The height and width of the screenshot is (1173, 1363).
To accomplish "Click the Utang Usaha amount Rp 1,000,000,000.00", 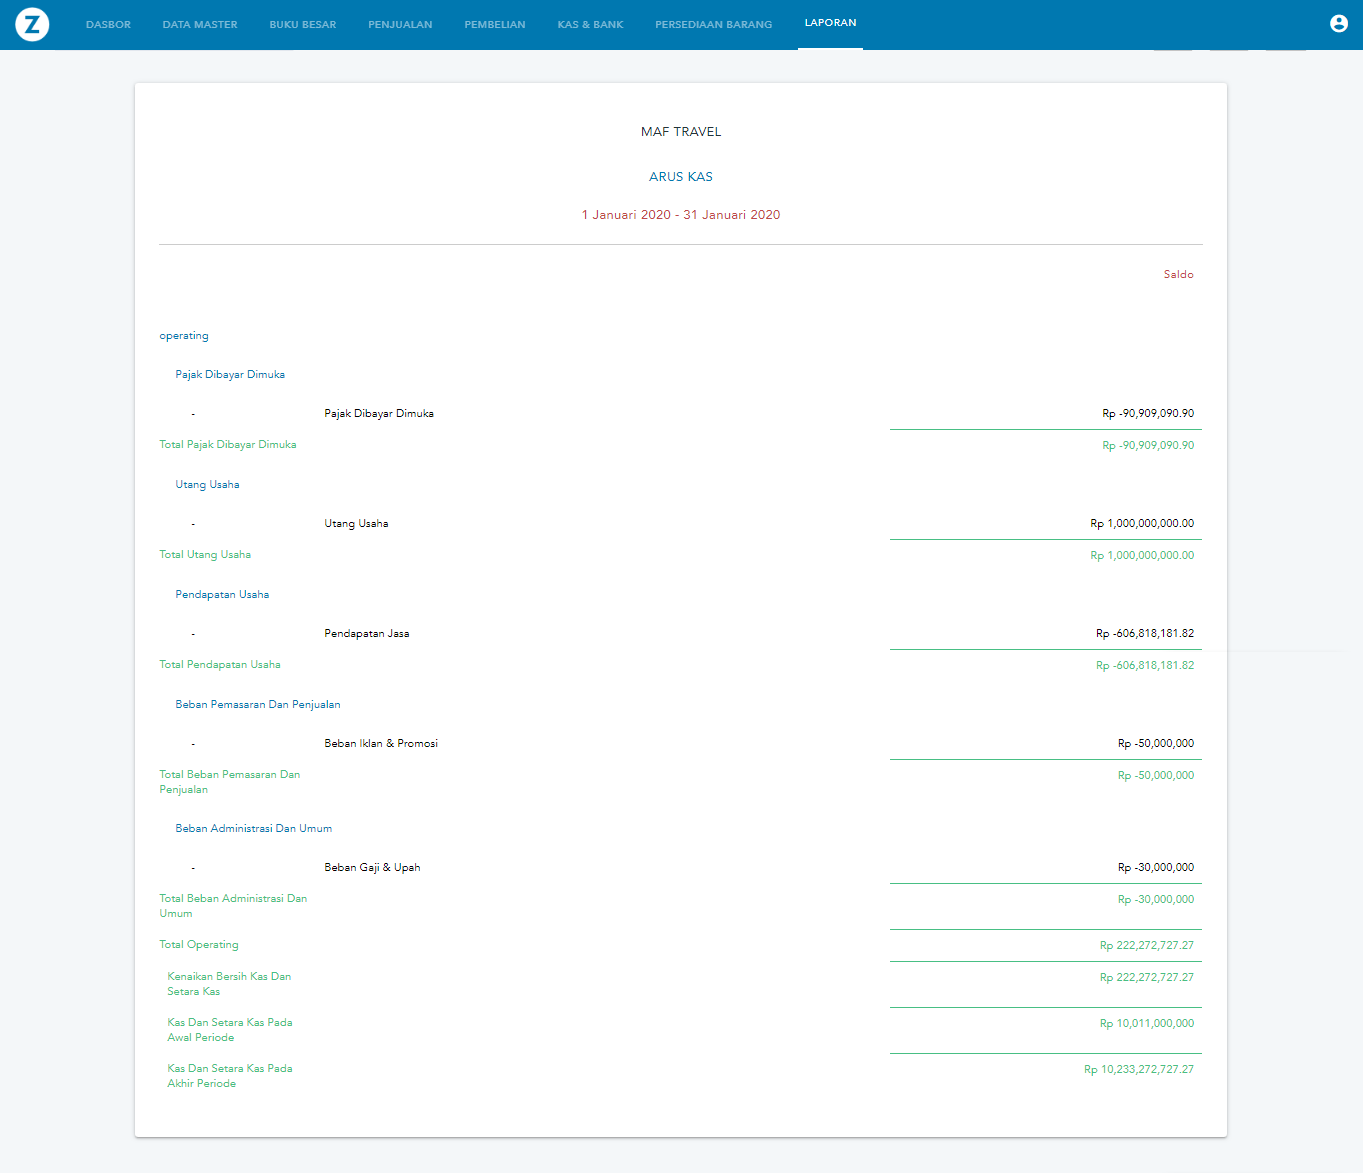I will click(x=1141, y=524).
